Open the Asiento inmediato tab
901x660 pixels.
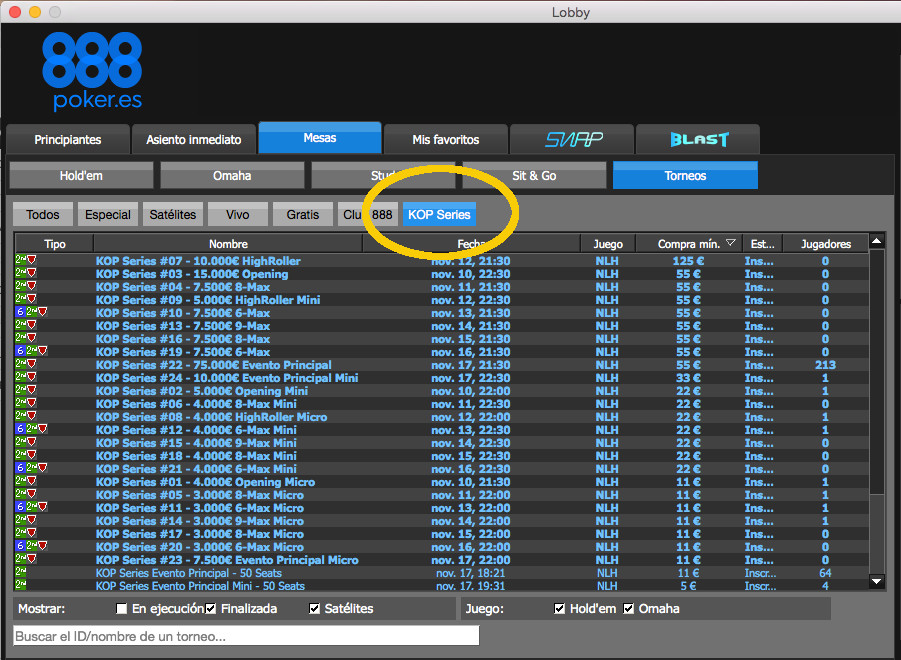194,139
